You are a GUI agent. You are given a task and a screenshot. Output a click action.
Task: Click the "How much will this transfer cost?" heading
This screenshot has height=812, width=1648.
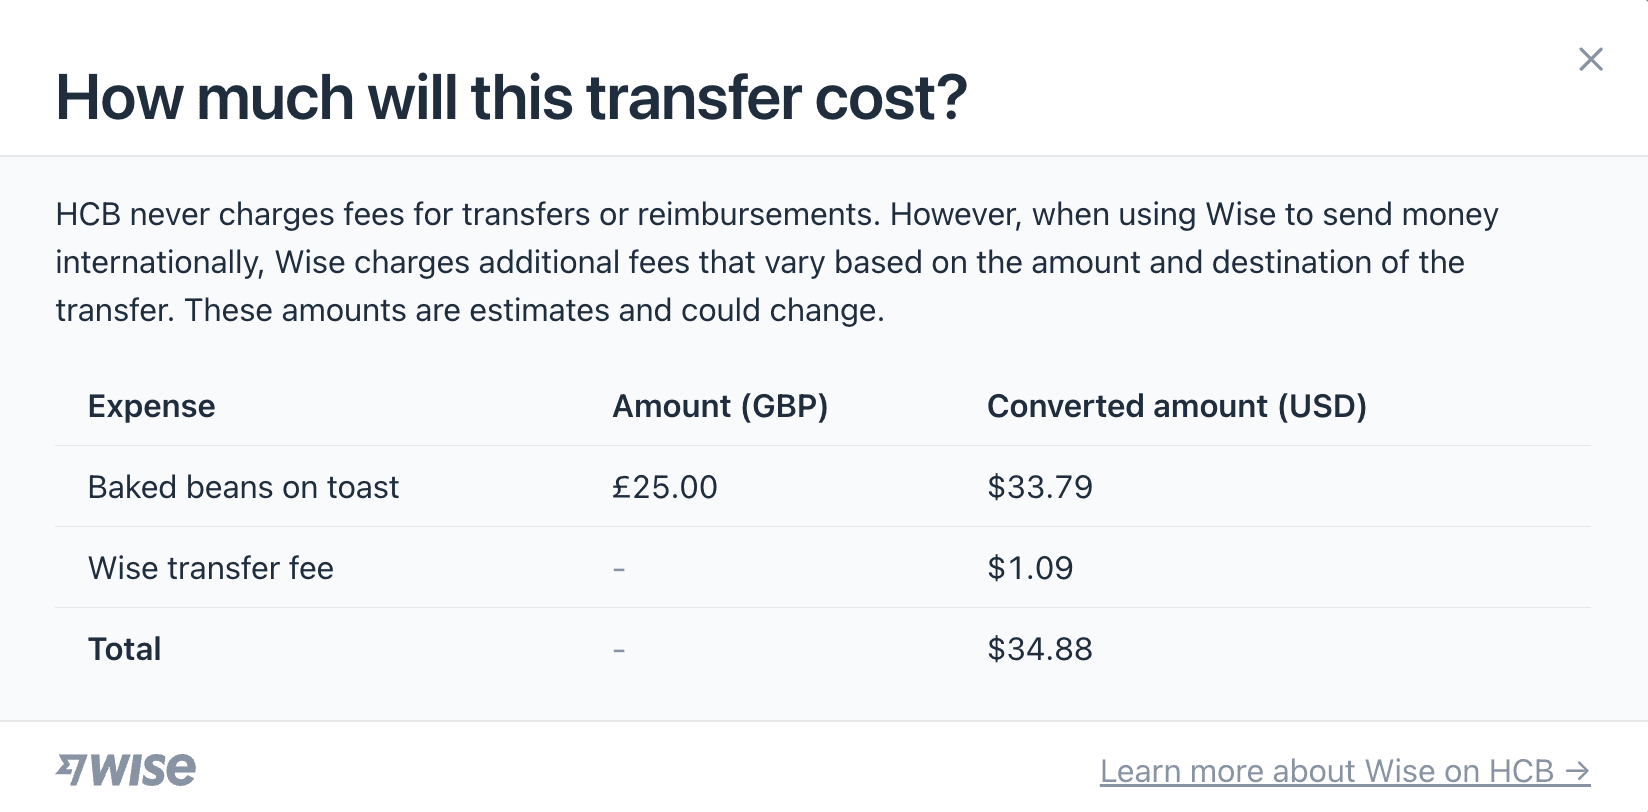tap(511, 98)
